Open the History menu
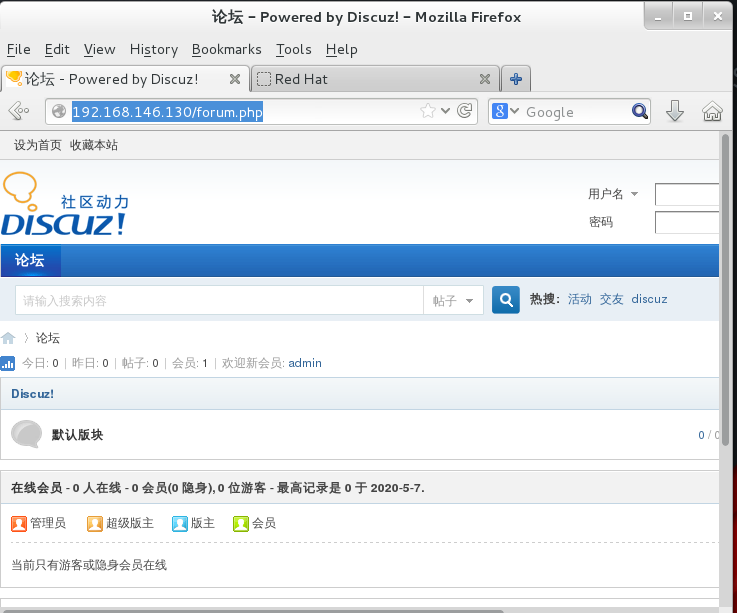This screenshot has width=737, height=613. click(x=154, y=49)
